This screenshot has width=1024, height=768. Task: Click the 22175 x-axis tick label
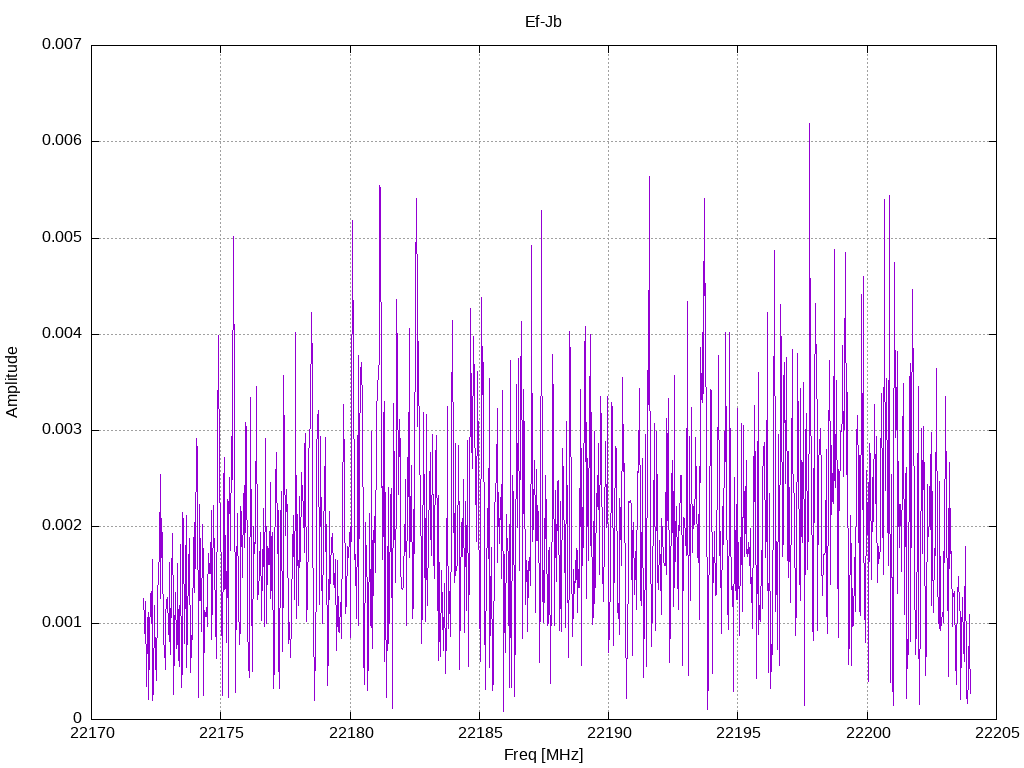(x=221, y=733)
